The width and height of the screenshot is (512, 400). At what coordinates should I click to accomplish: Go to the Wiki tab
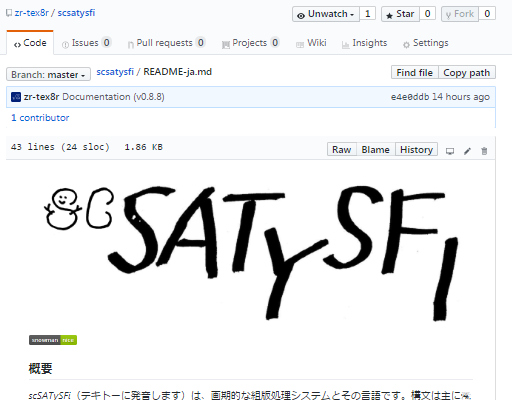311,43
